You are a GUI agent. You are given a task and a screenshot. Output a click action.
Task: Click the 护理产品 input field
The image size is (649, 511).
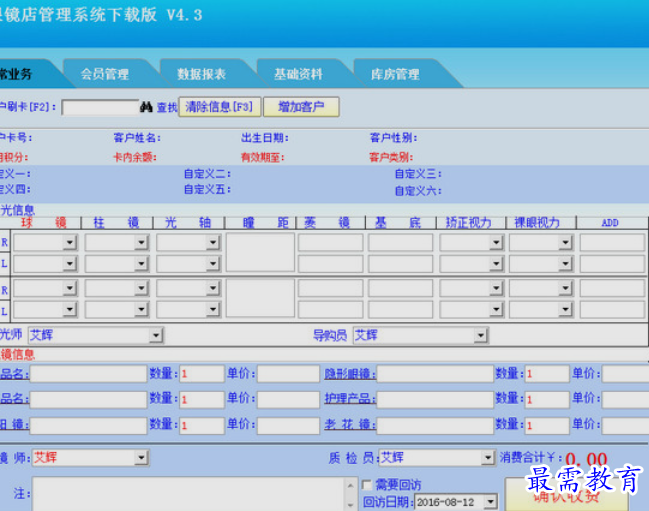tap(435, 399)
